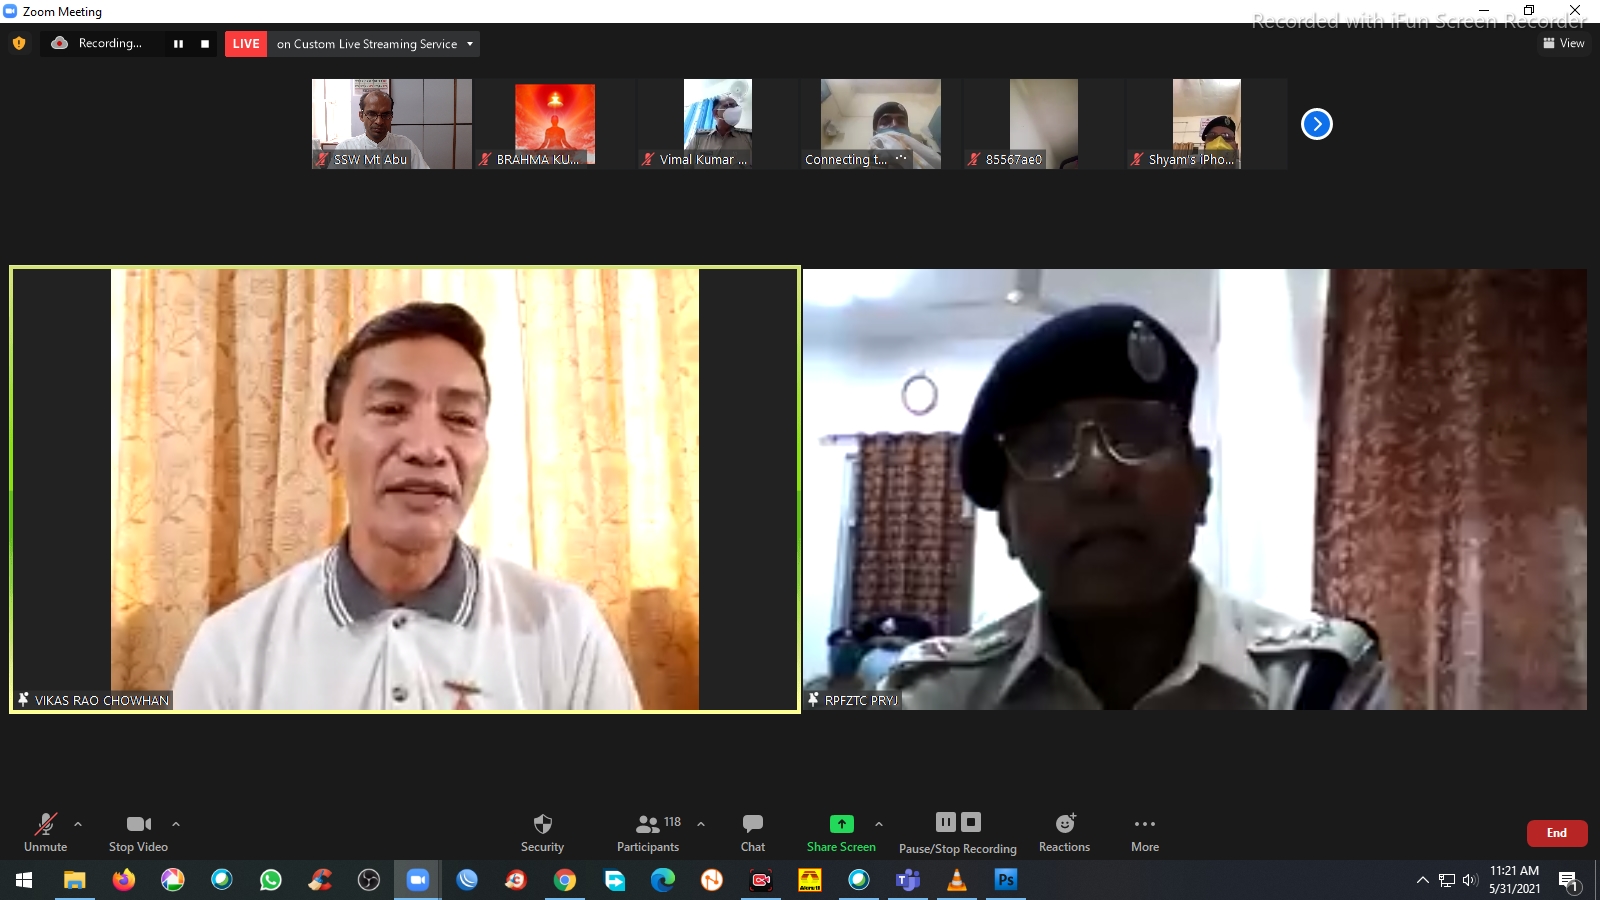Viewport: 1600px width, 900px height.
Task: Show next page of participant thumbnails
Action: (1316, 124)
